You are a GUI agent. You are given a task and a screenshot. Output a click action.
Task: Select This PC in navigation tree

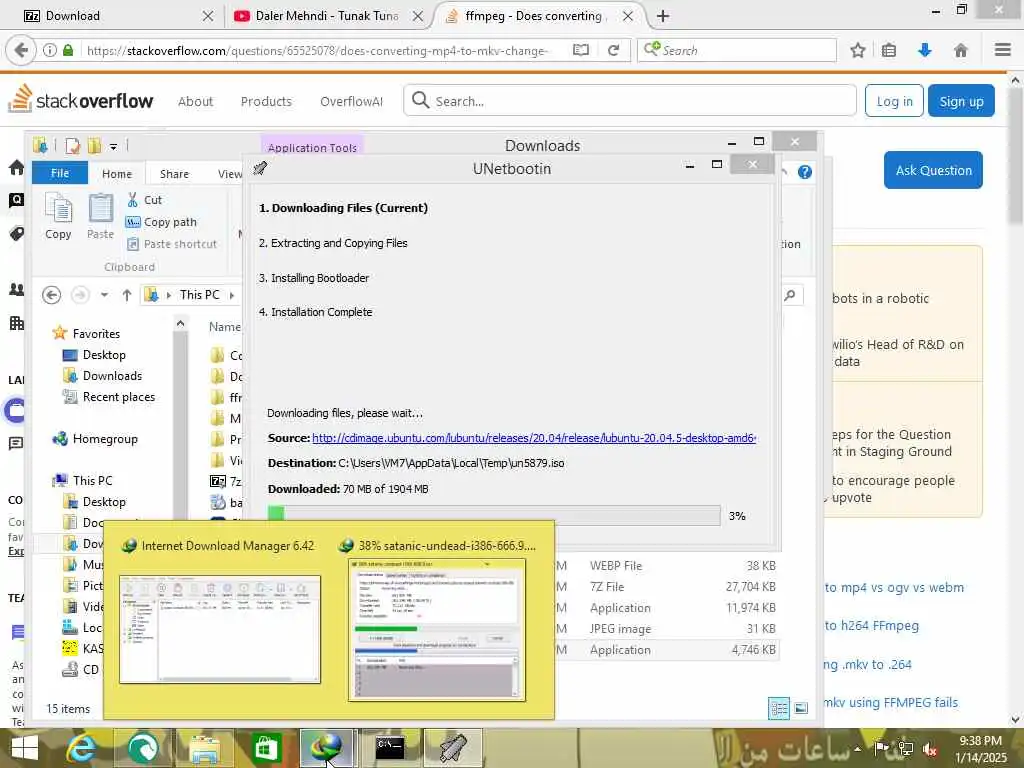(83, 480)
